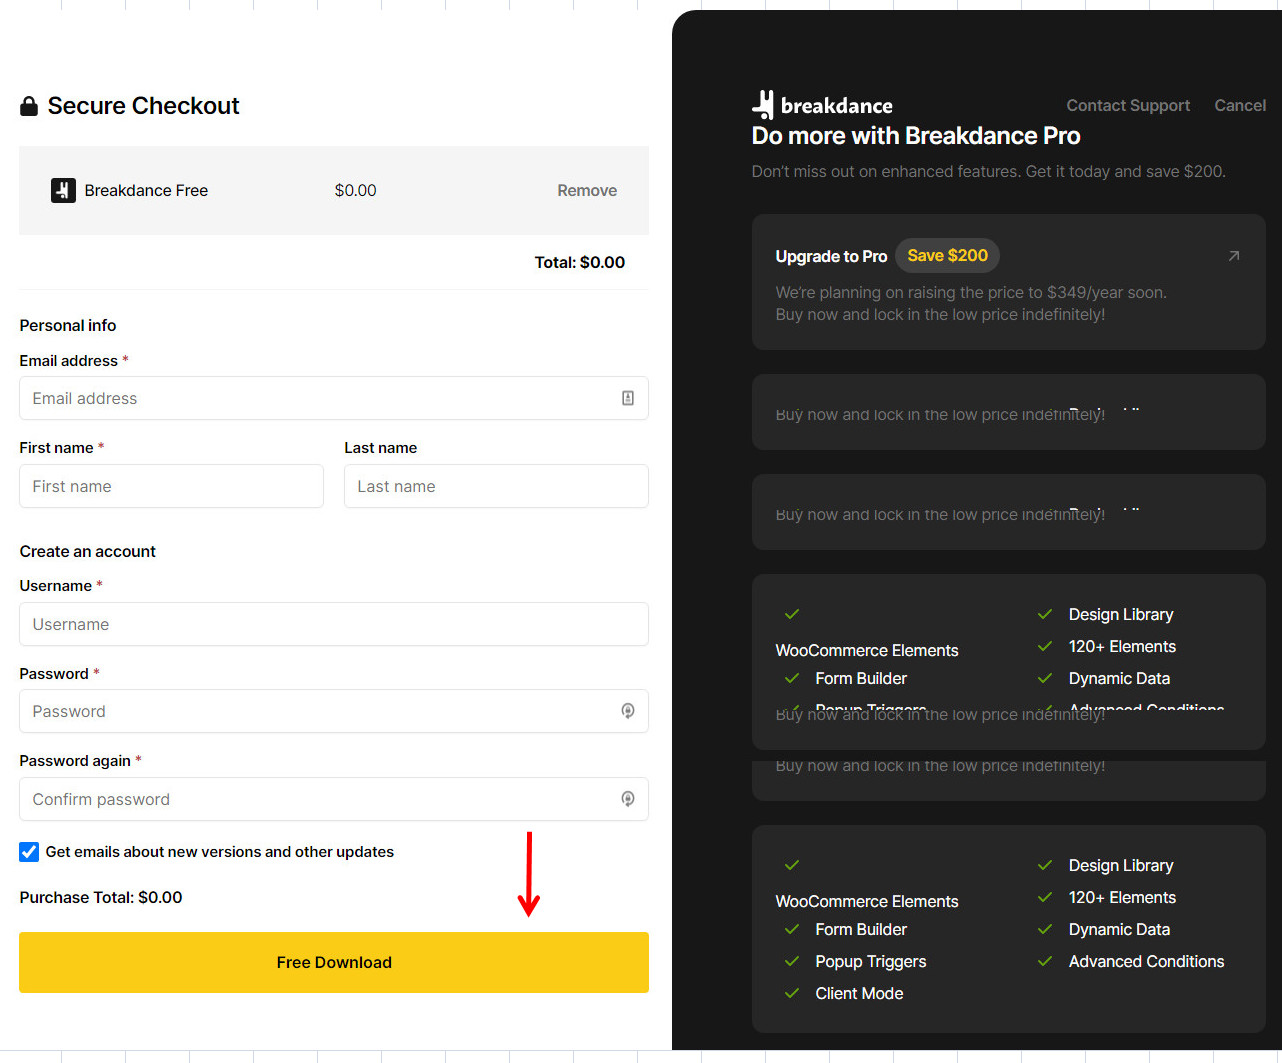Focus the Last name input field
This screenshot has height=1063, width=1282.
[496, 486]
